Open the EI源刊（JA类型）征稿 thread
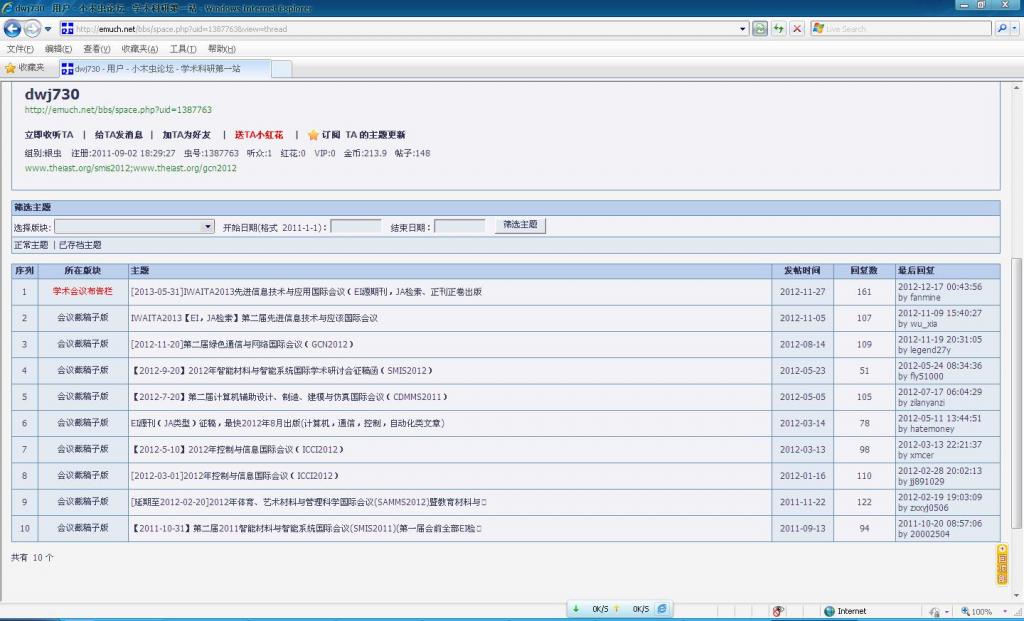The width and height of the screenshot is (1024, 621). (288, 423)
